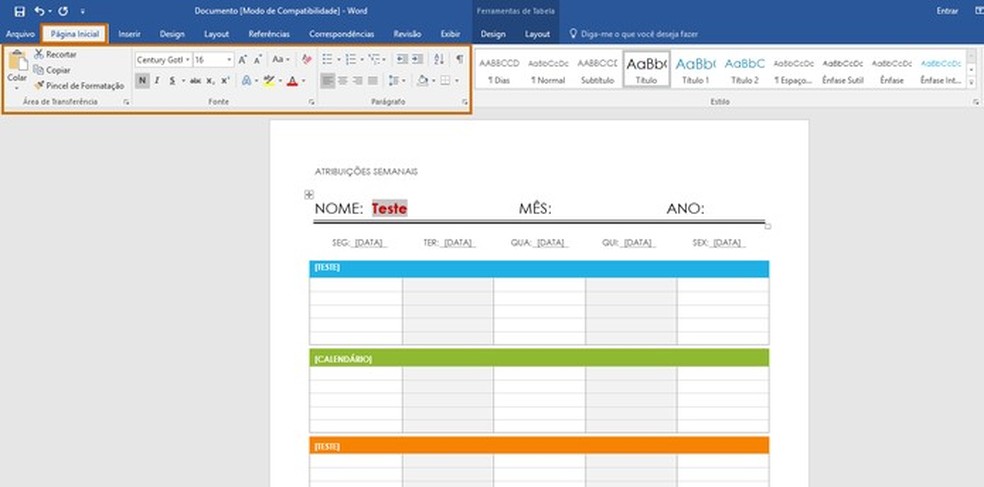Open the Customize Quick Access Toolbar arrow

tap(83, 11)
